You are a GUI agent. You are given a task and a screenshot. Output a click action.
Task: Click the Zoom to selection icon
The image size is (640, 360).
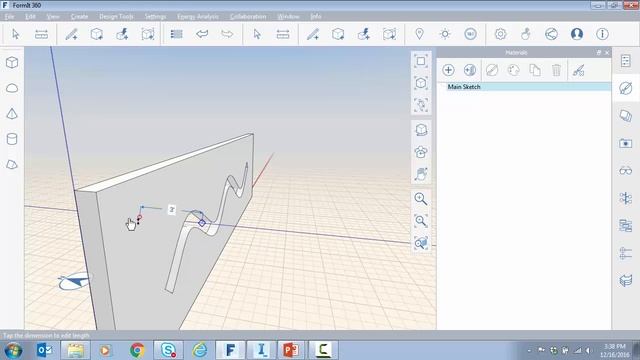[421, 243]
